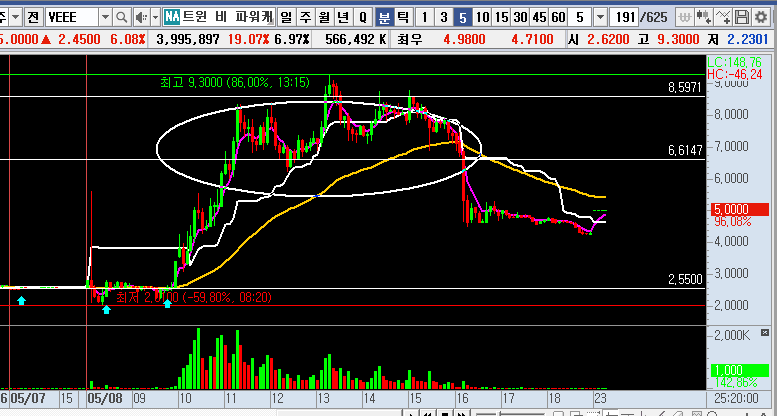This screenshot has width=777, height=416.
Task: Click the open price 2.6200
Action: [608, 40]
